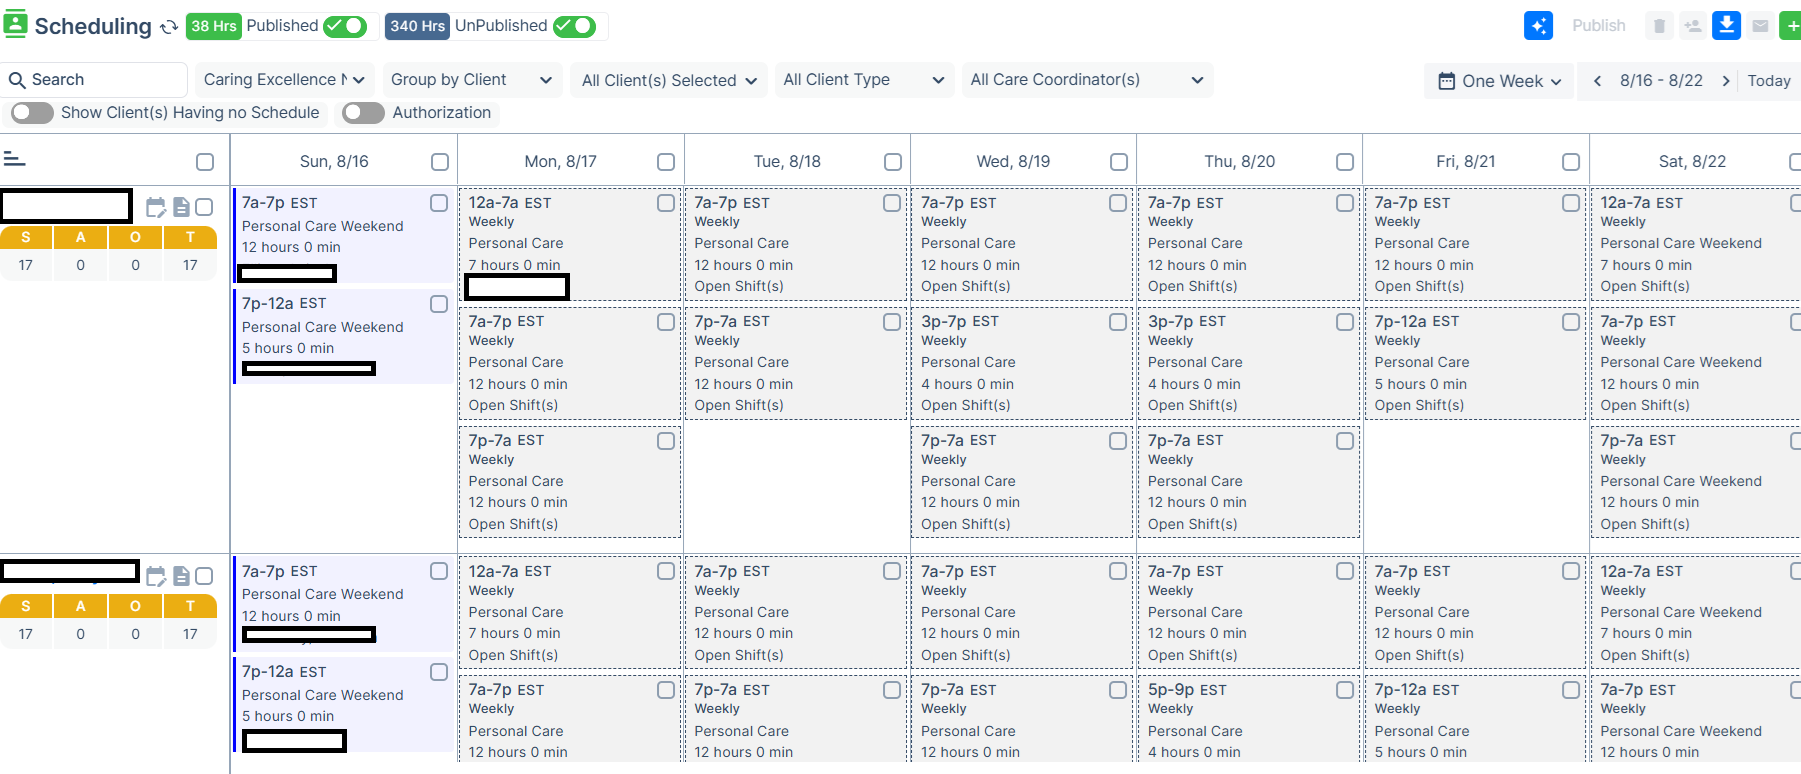
Task: Click the Tue, 8/18 column header
Action: click(x=787, y=162)
